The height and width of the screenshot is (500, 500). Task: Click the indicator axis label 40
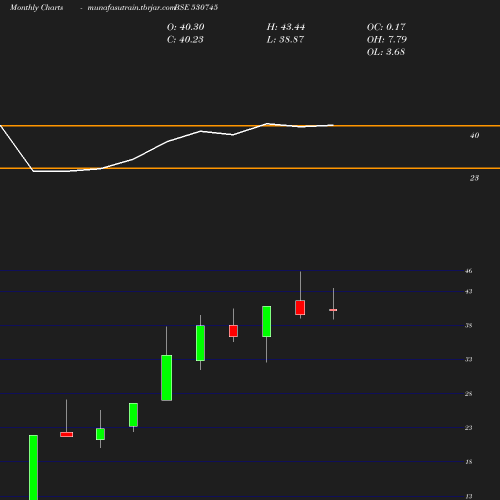(474, 136)
